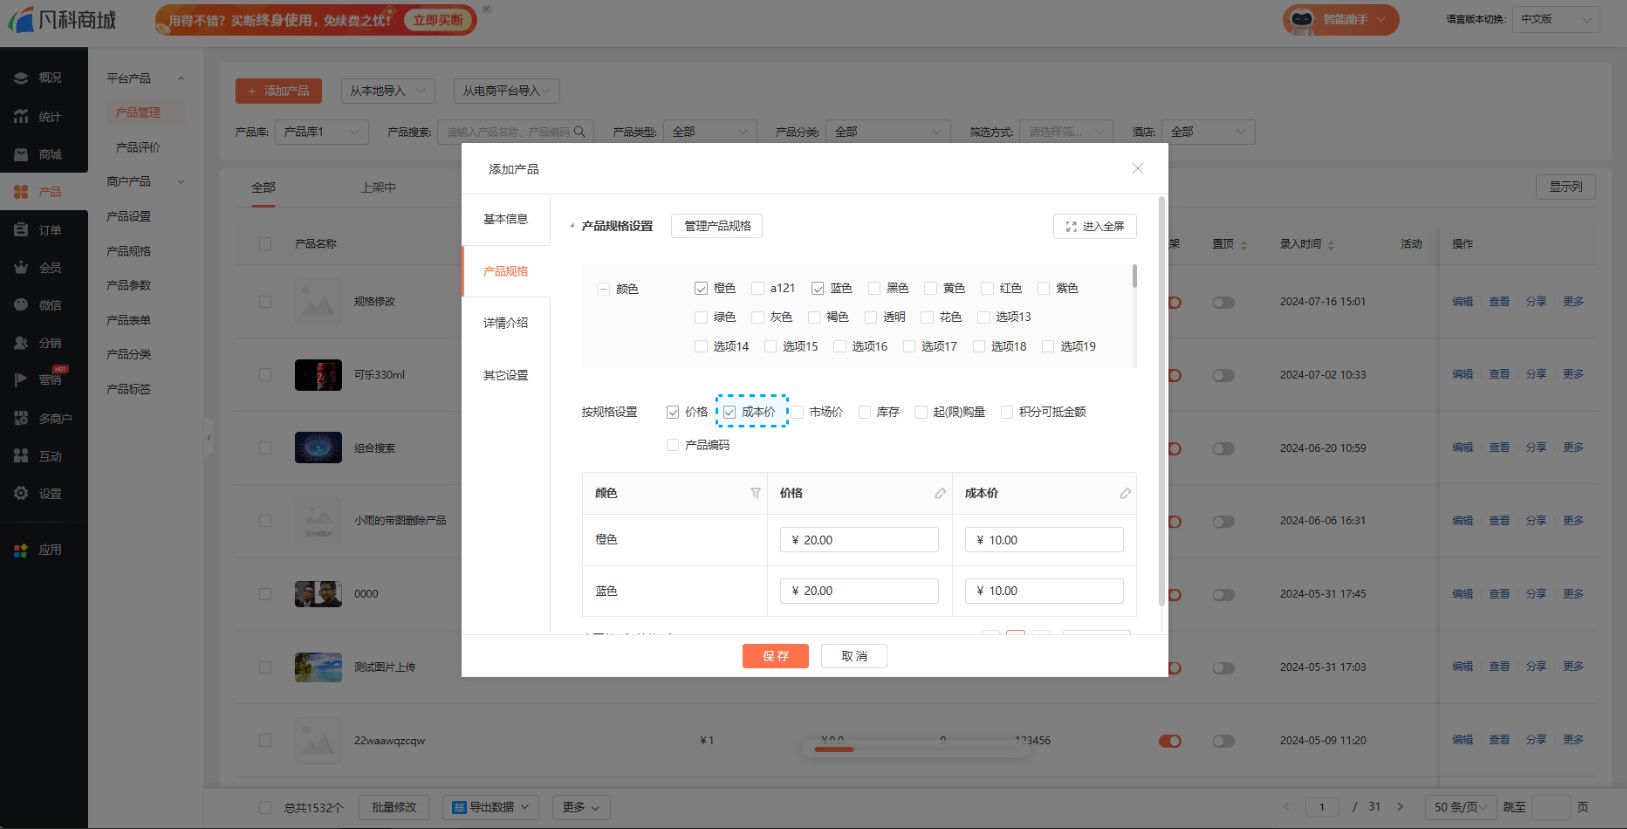Click the edit pencil in 成本价 column header

click(1125, 493)
